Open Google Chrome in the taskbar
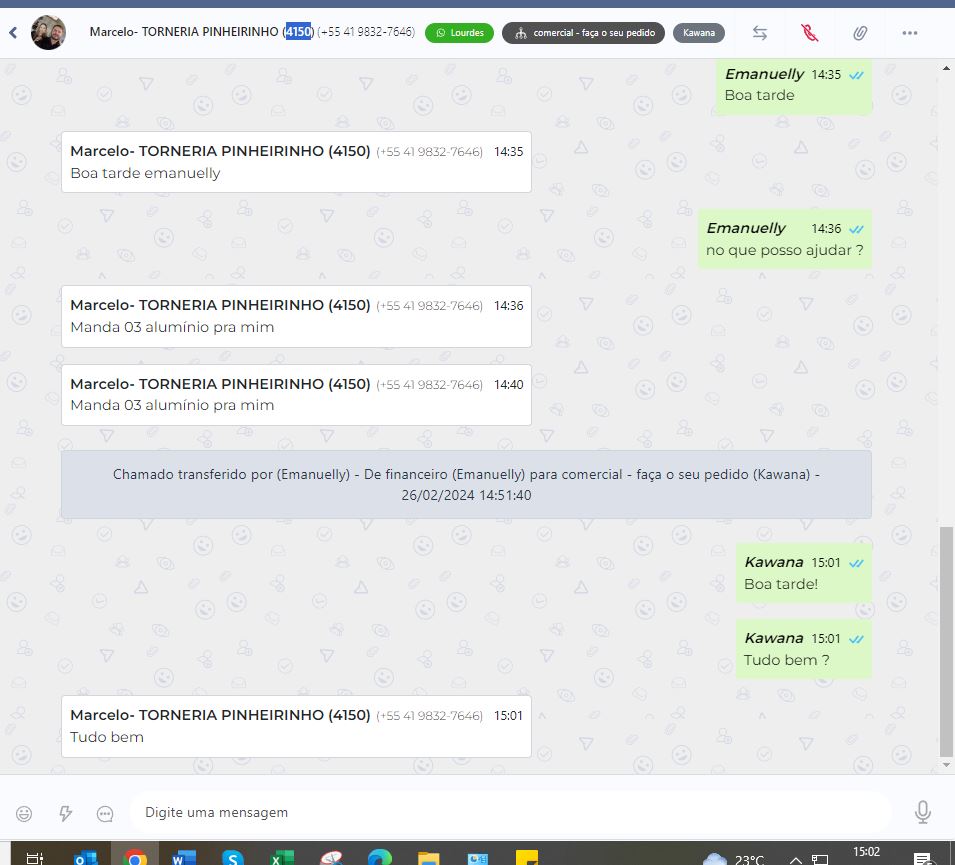The image size is (955, 865). (135, 857)
